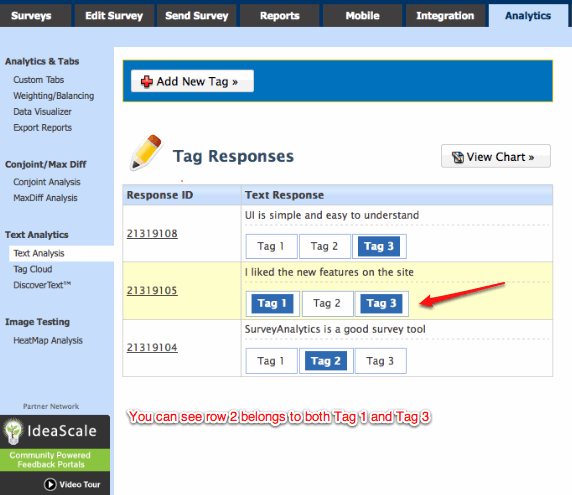
Task: Click the red plus icon on Add New Tag
Action: [x=147, y=81]
